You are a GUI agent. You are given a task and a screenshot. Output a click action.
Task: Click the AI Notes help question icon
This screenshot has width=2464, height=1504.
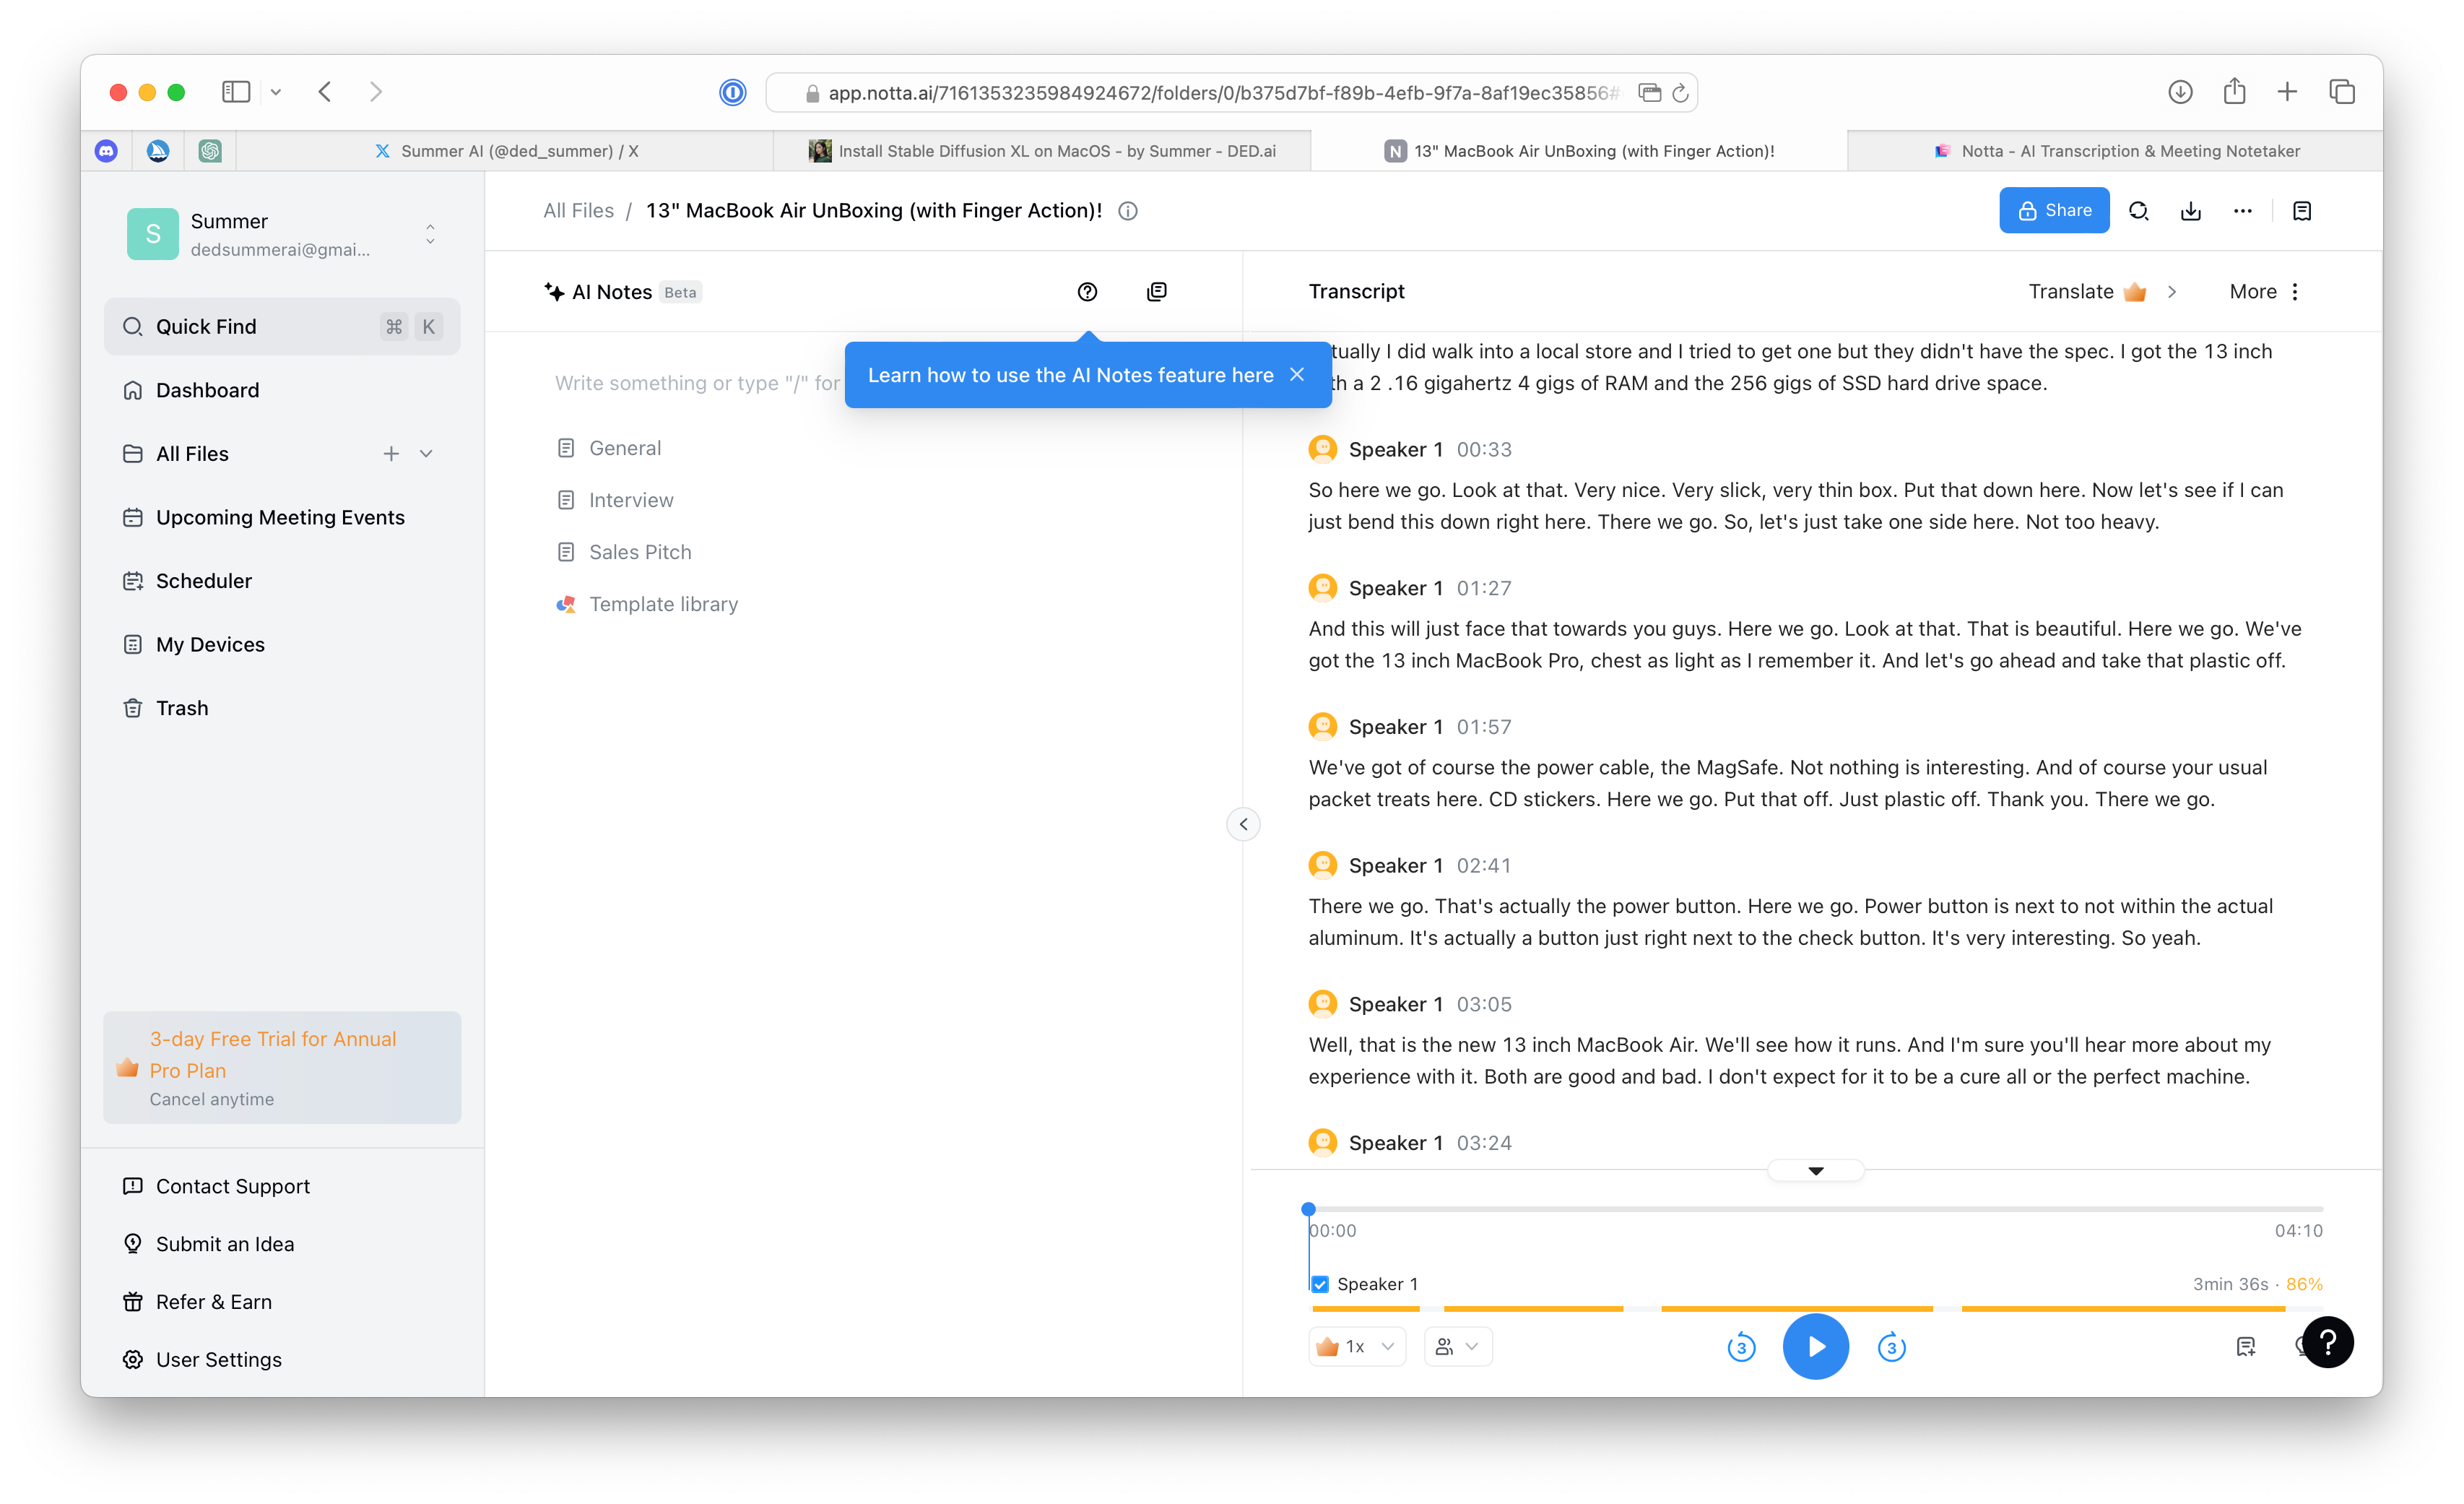tap(1087, 292)
